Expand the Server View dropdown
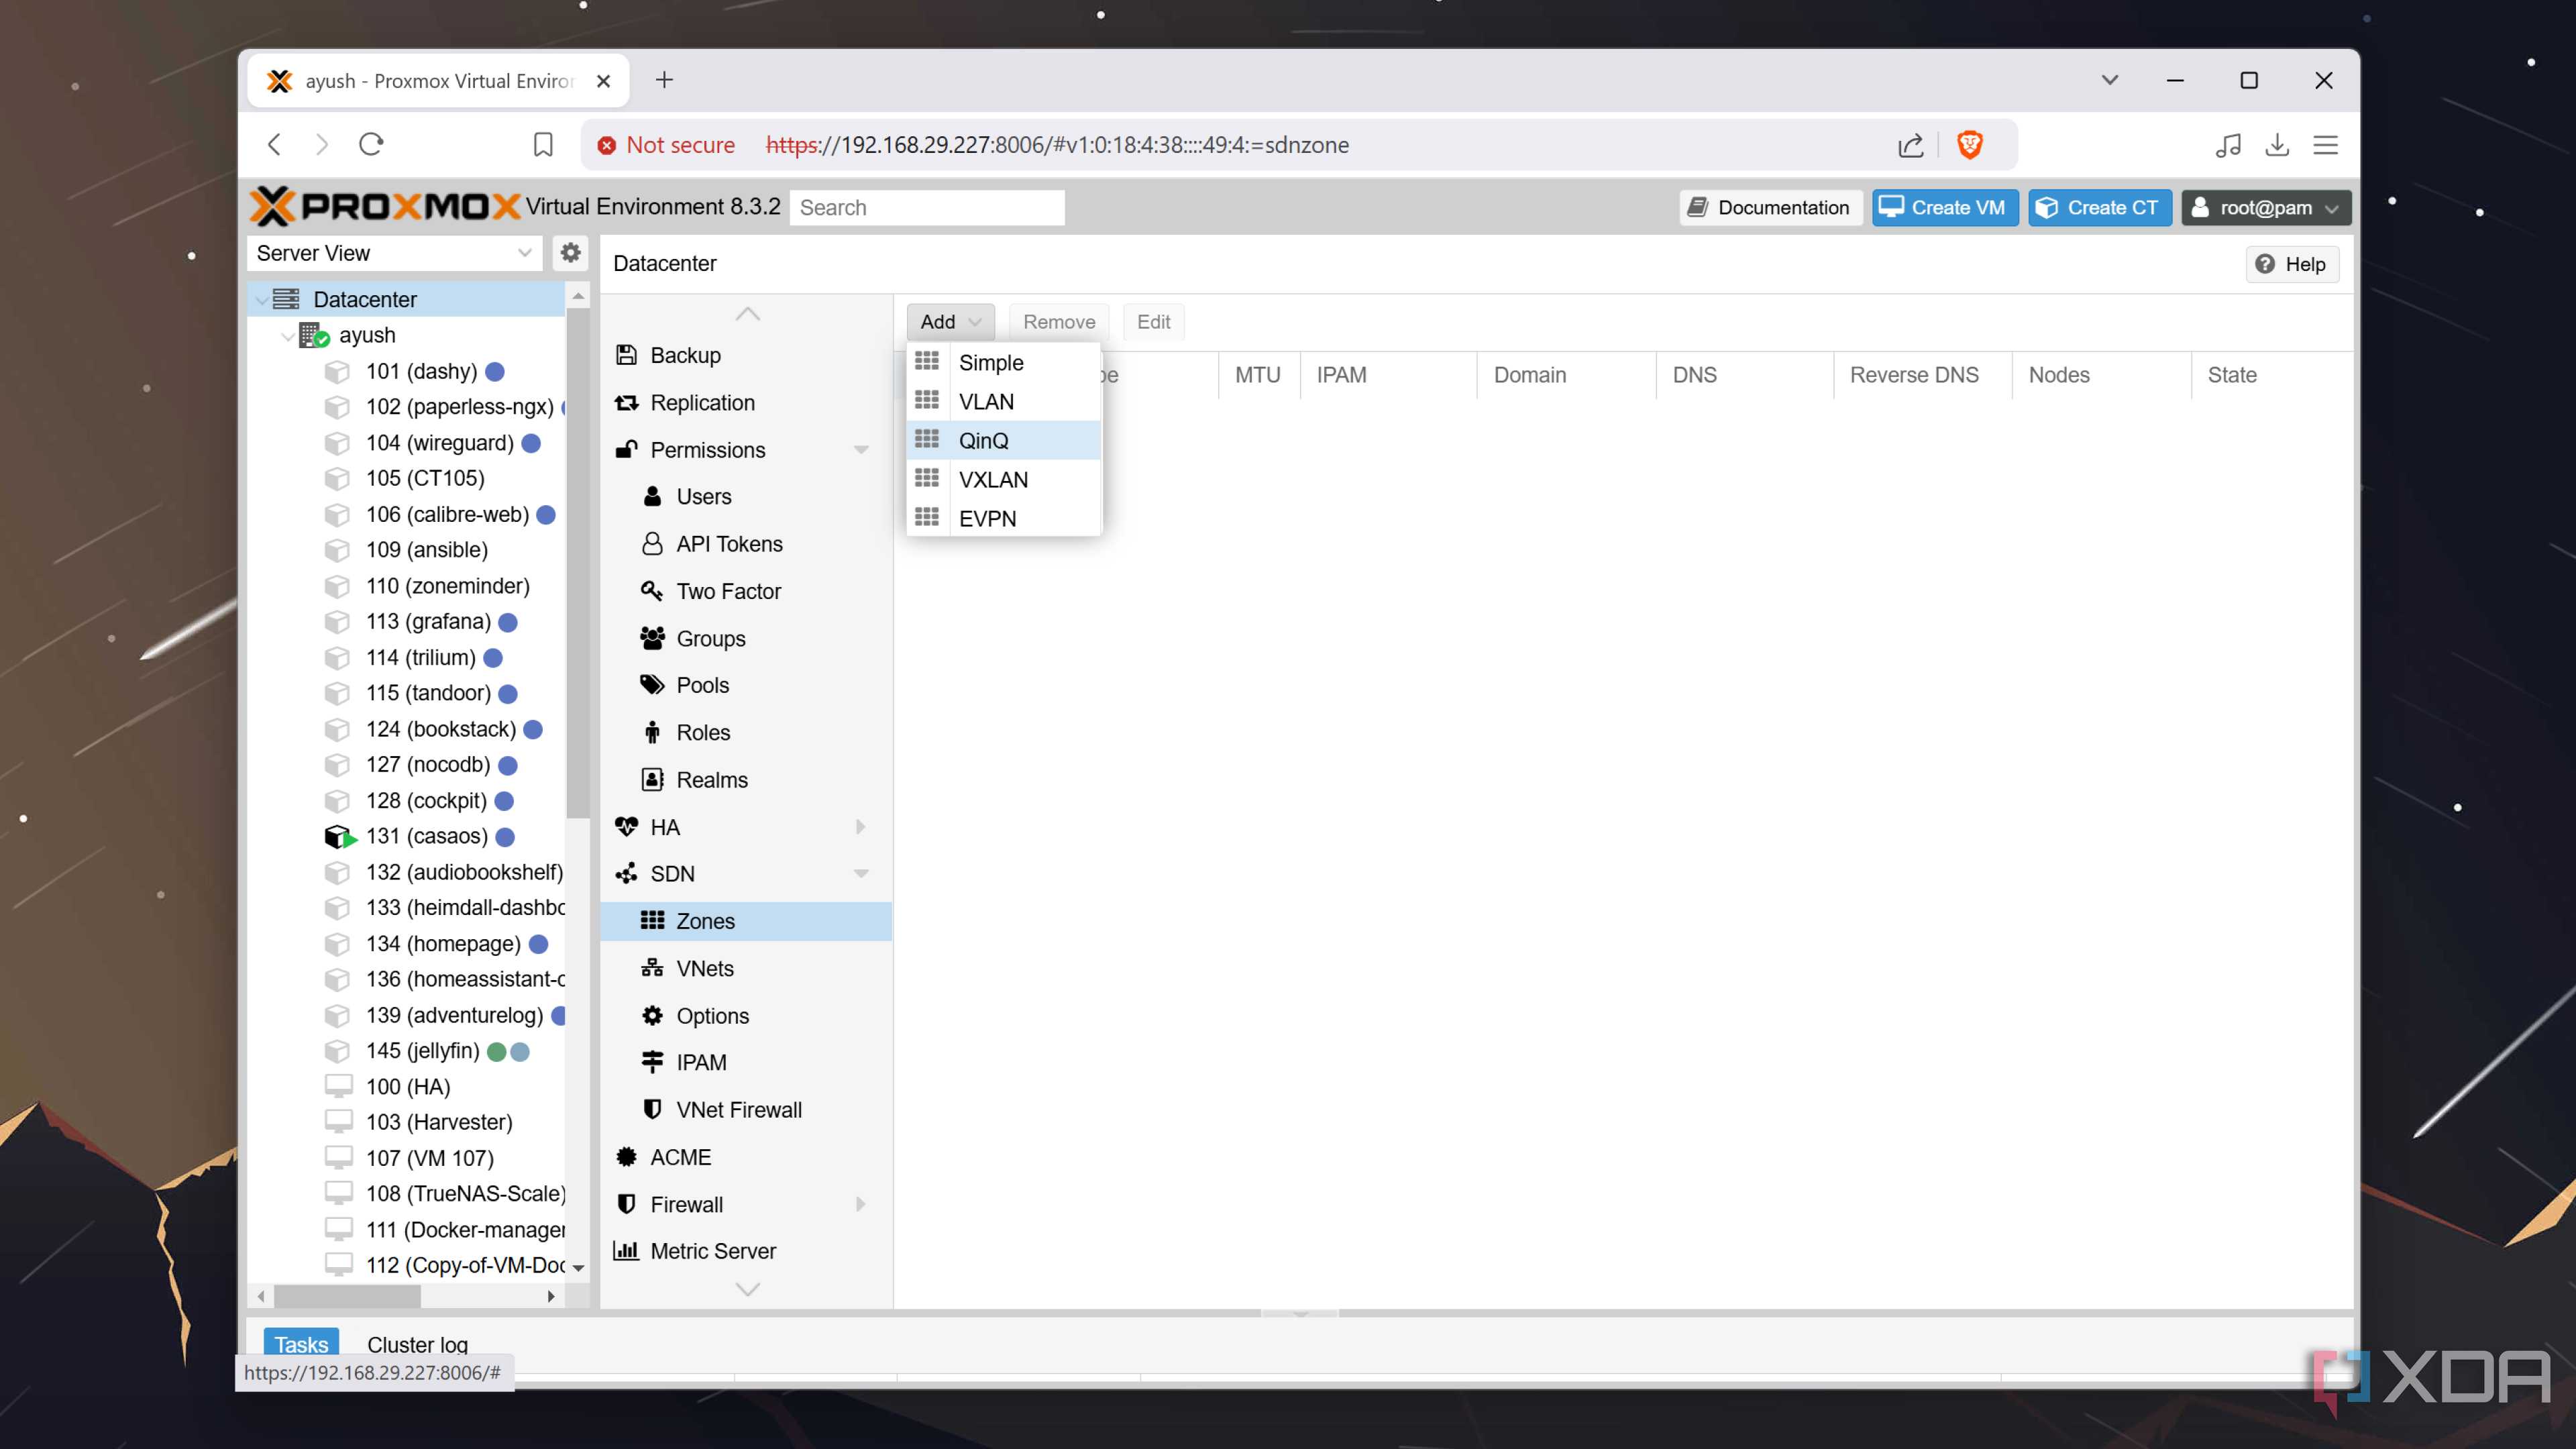This screenshot has width=2576, height=1449. tap(524, 253)
